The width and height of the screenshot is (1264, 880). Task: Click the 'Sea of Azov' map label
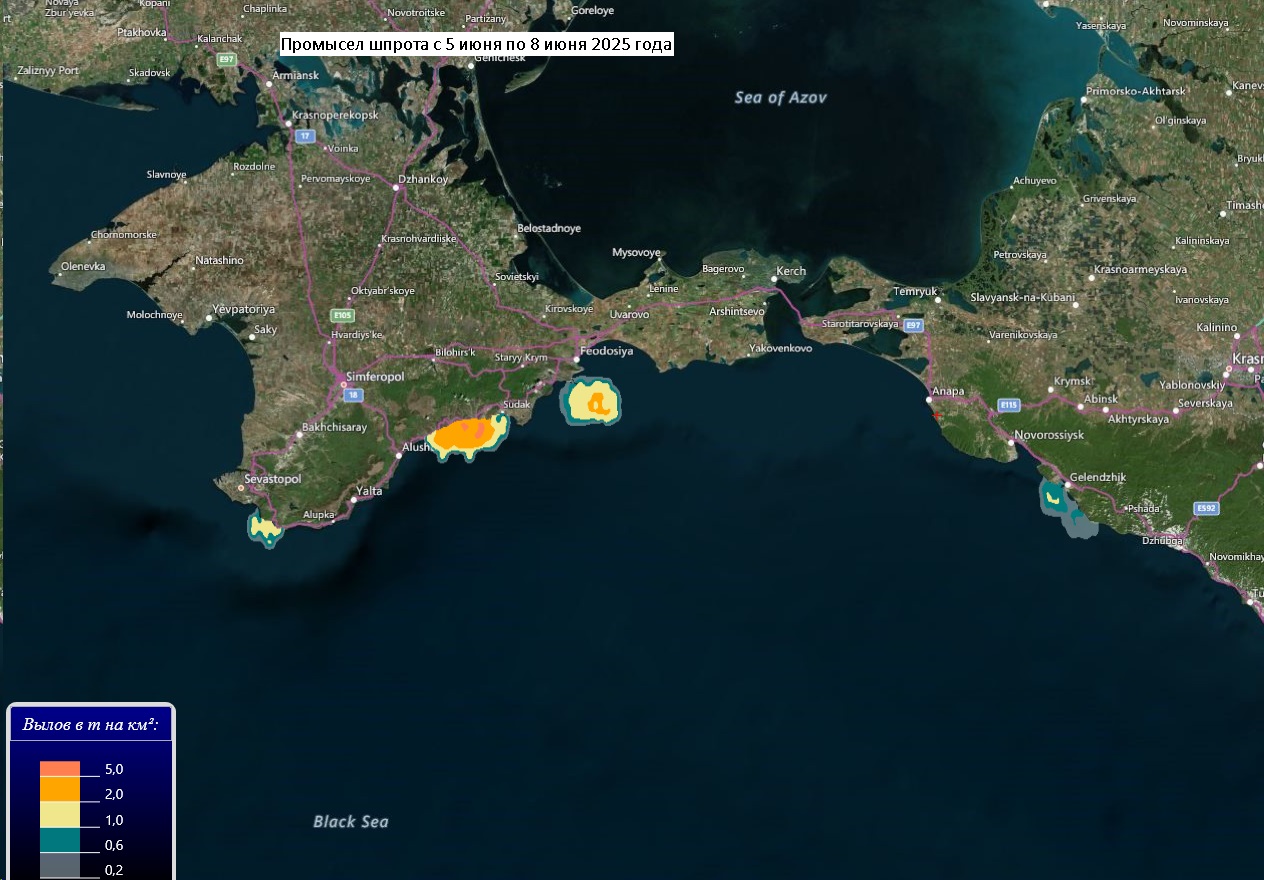781,97
